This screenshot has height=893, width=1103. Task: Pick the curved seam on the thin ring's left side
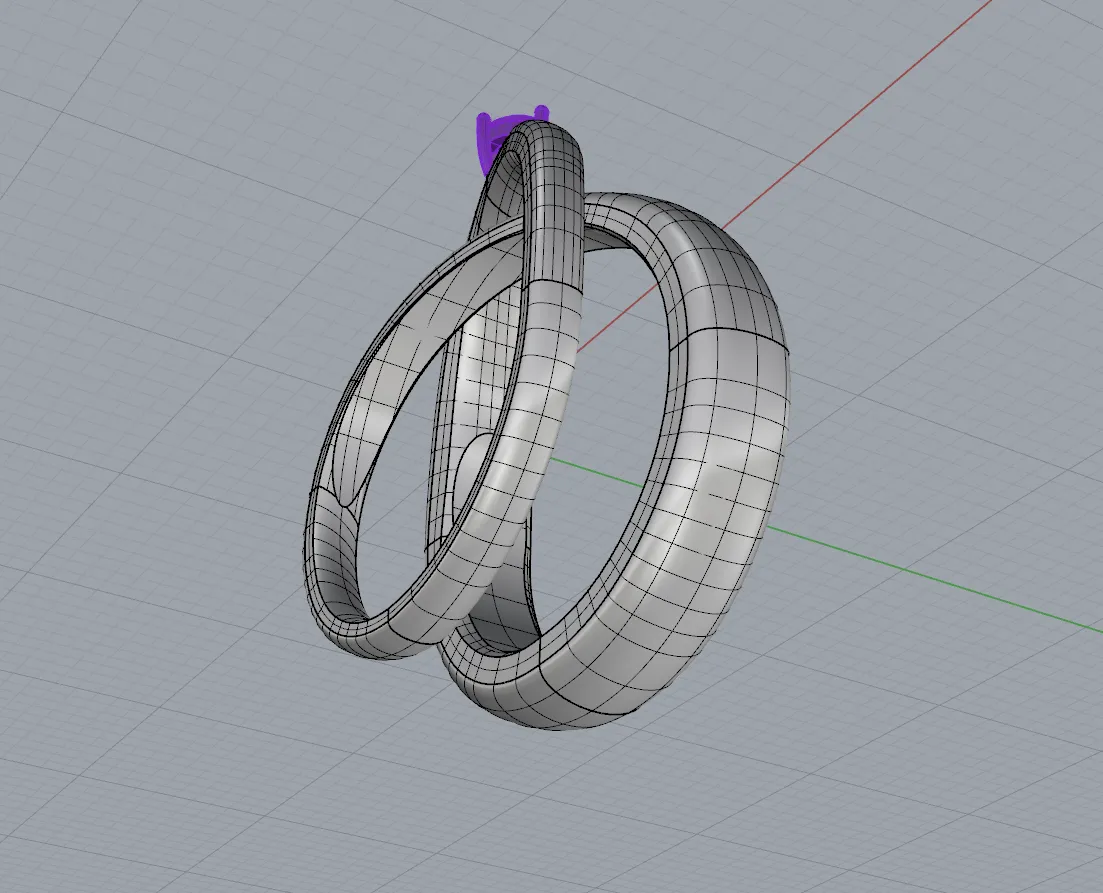click(x=338, y=497)
